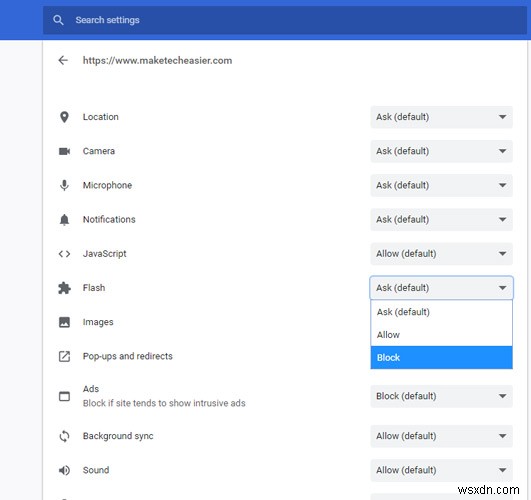Click the Microphone icon
The height and width of the screenshot is (500, 531).
(64, 185)
